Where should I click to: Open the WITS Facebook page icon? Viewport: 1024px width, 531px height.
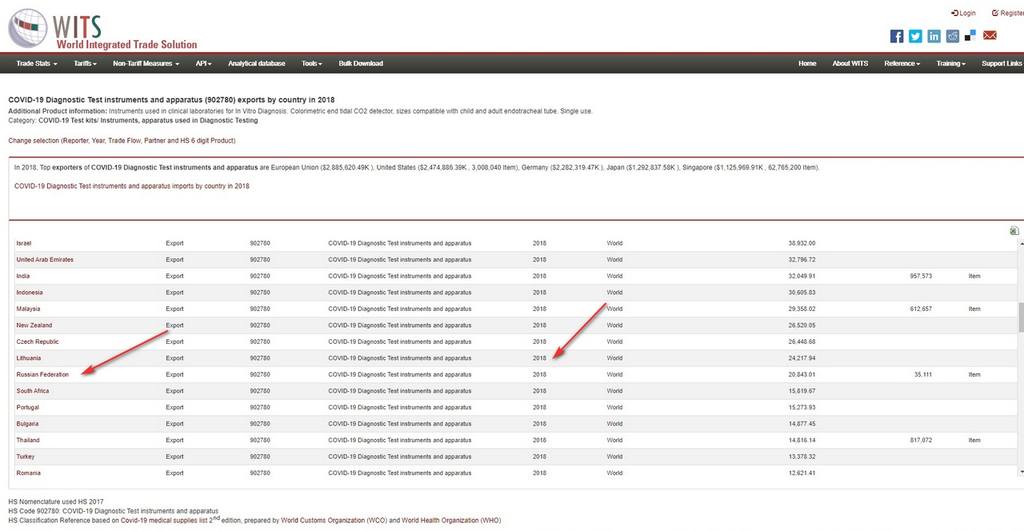click(x=897, y=36)
